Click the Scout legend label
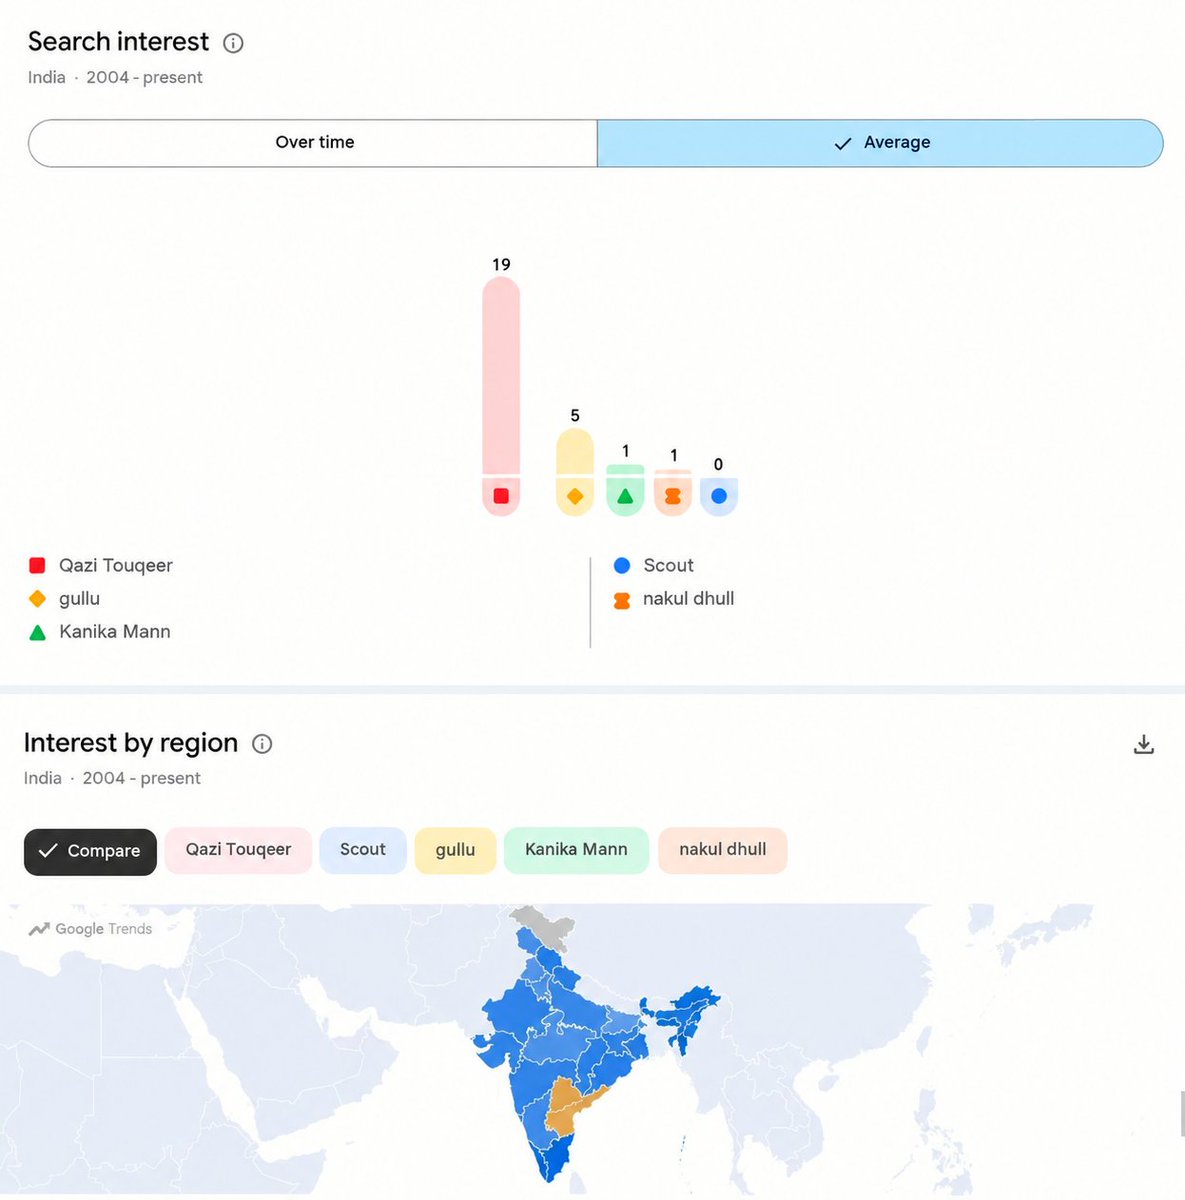Image resolution: width=1185 pixels, height=1200 pixels. pyautogui.click(x=668, y=565)
